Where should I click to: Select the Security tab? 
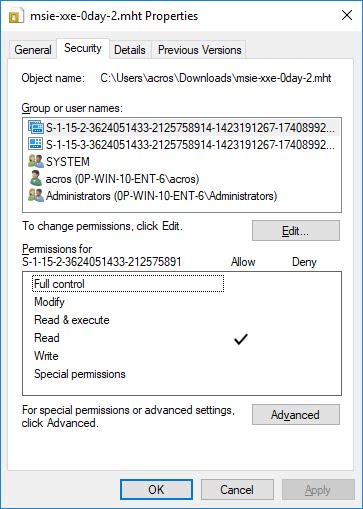coord(83,48)
